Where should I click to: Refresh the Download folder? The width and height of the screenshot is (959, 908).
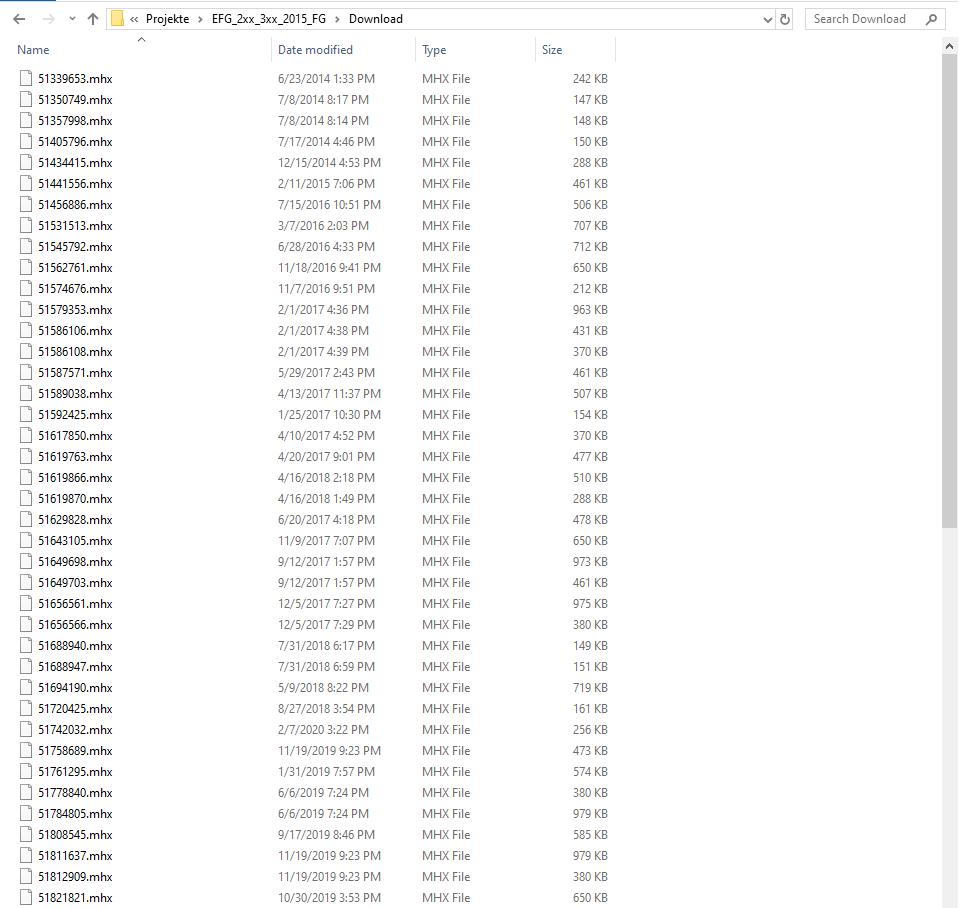(785, 20)
